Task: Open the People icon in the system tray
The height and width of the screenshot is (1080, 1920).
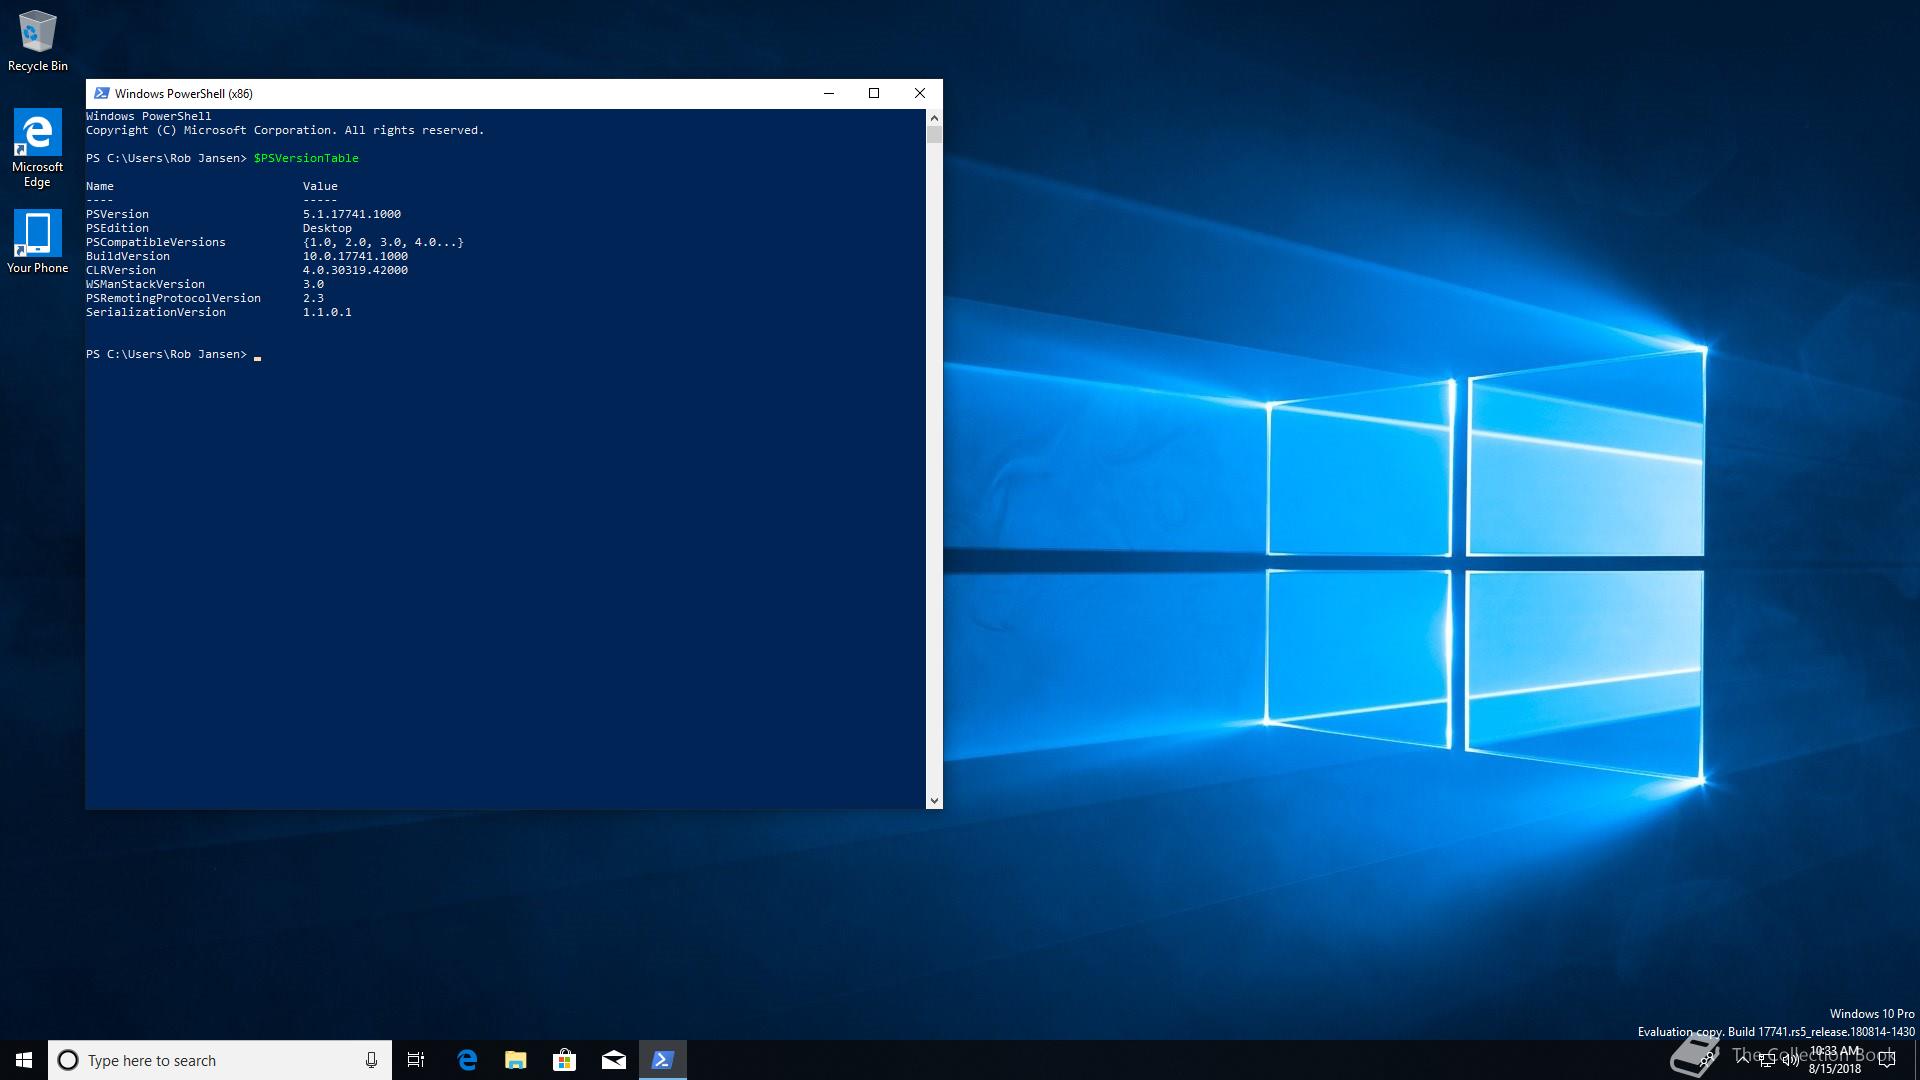Action: coord(1705,1059)
